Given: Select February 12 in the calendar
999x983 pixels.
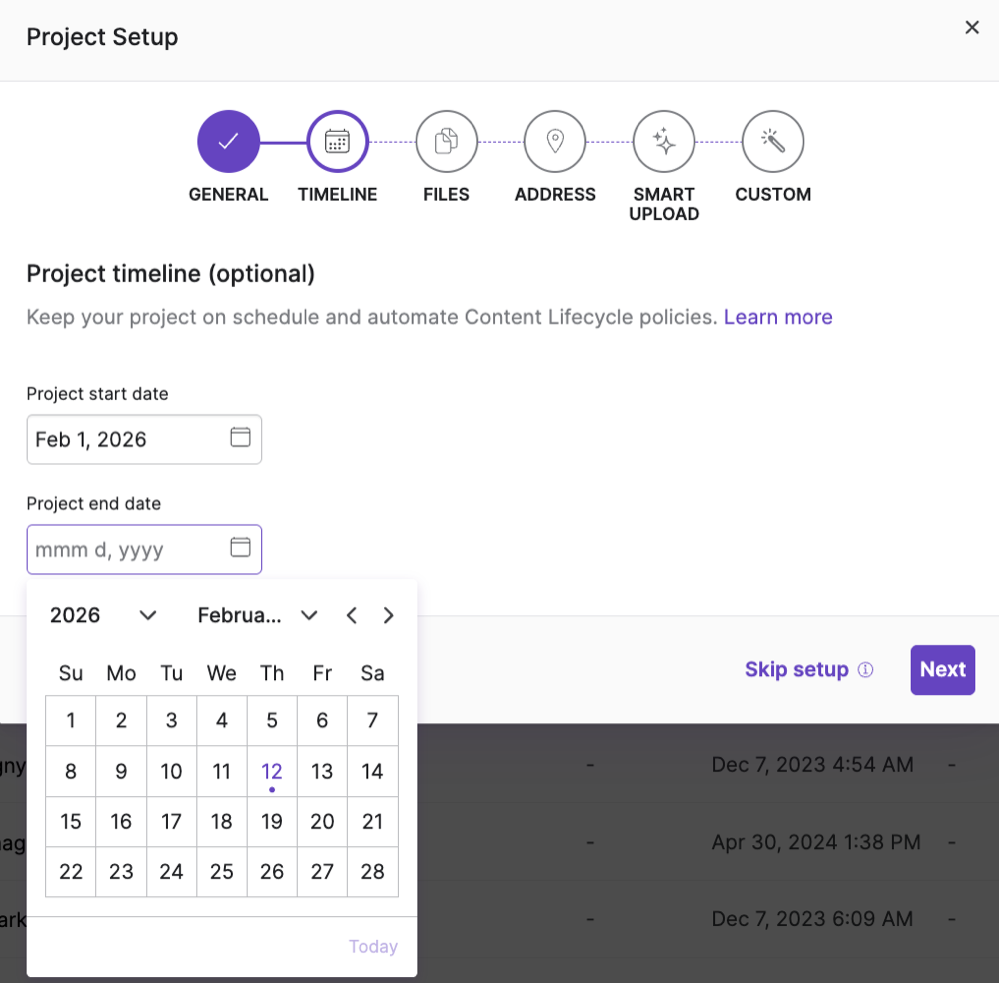Looking at the screenshot, I should point(271,770).
